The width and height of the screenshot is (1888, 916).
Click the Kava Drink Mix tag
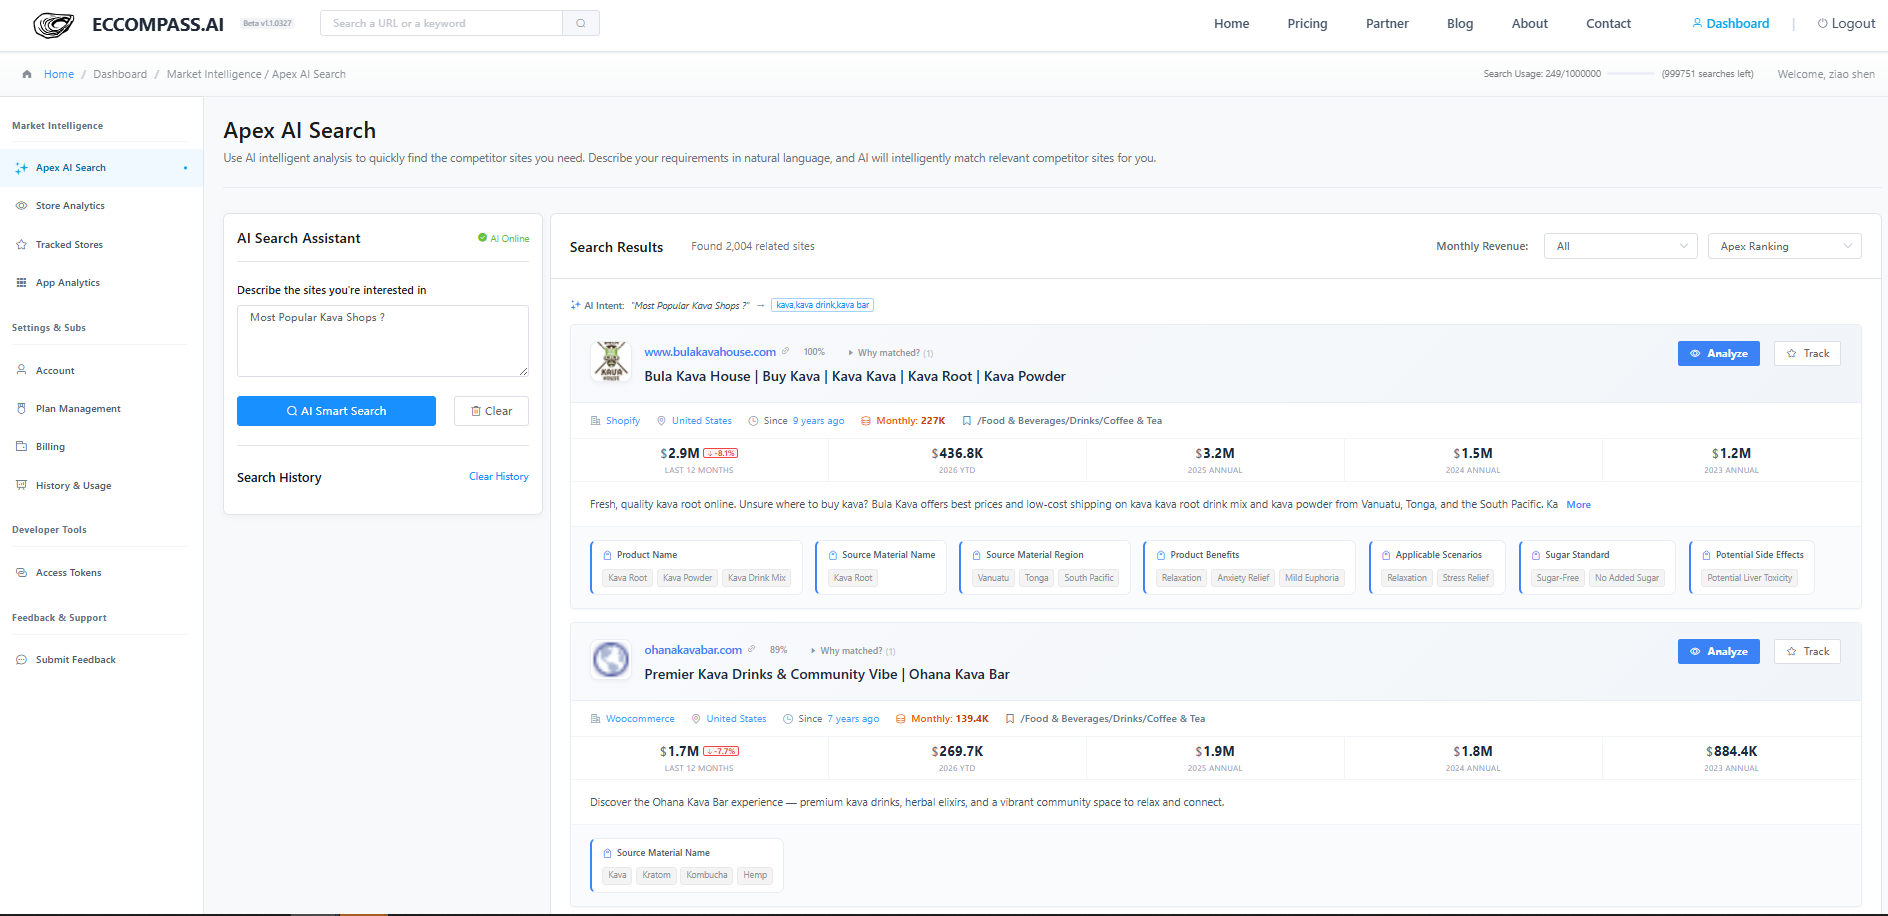757,578
